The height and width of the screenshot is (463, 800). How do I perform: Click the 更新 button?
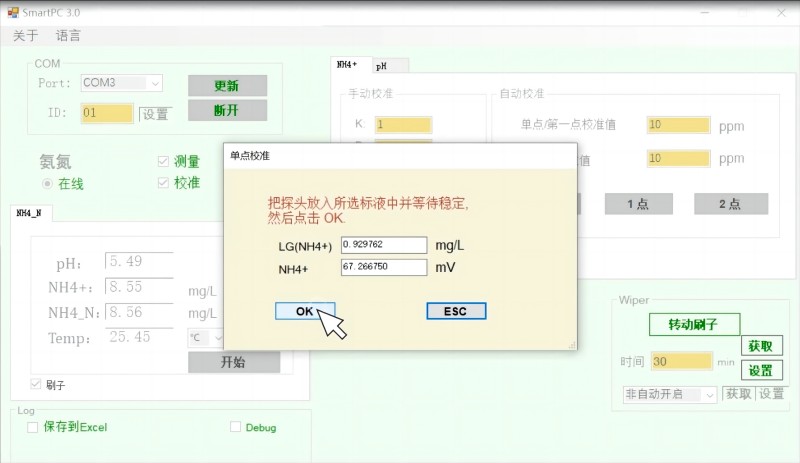227,86
